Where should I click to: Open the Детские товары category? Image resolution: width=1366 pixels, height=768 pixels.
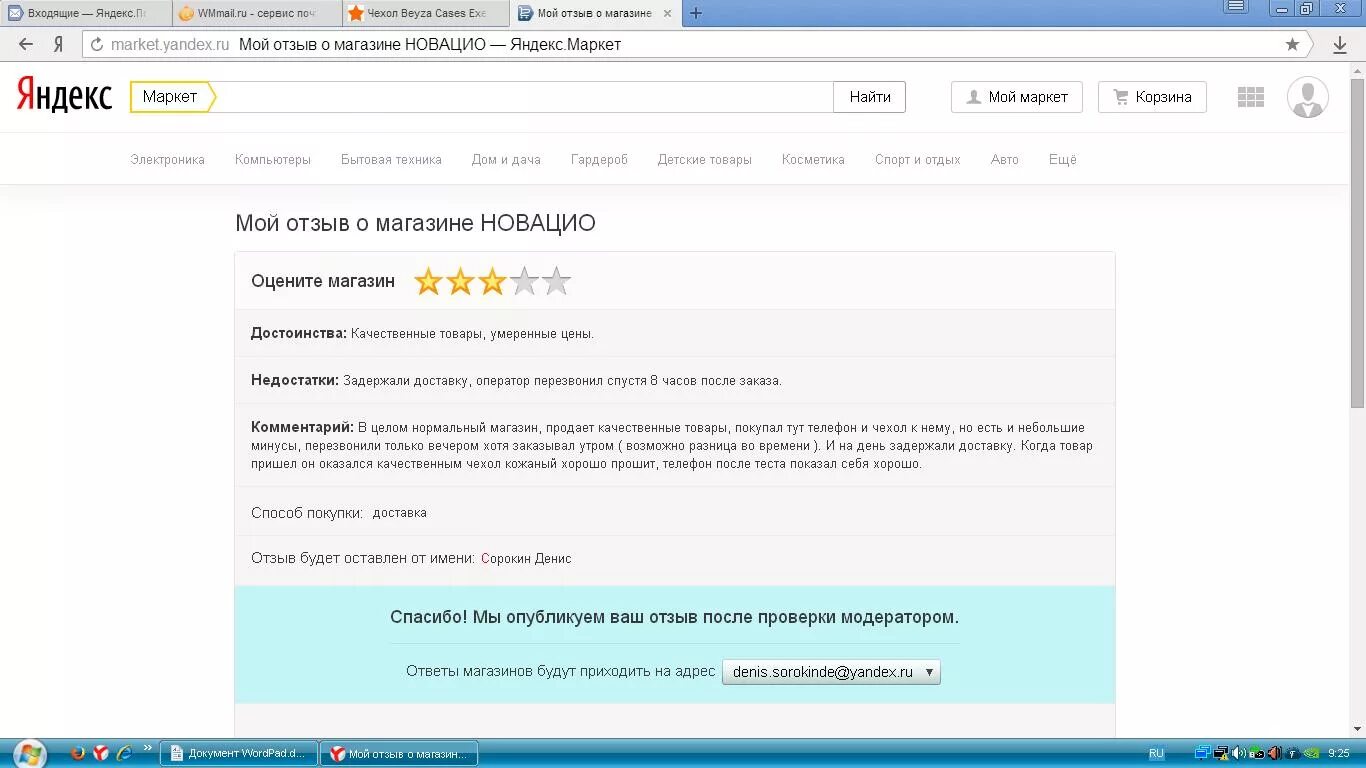pyautogui.click(x=705, y=160)
